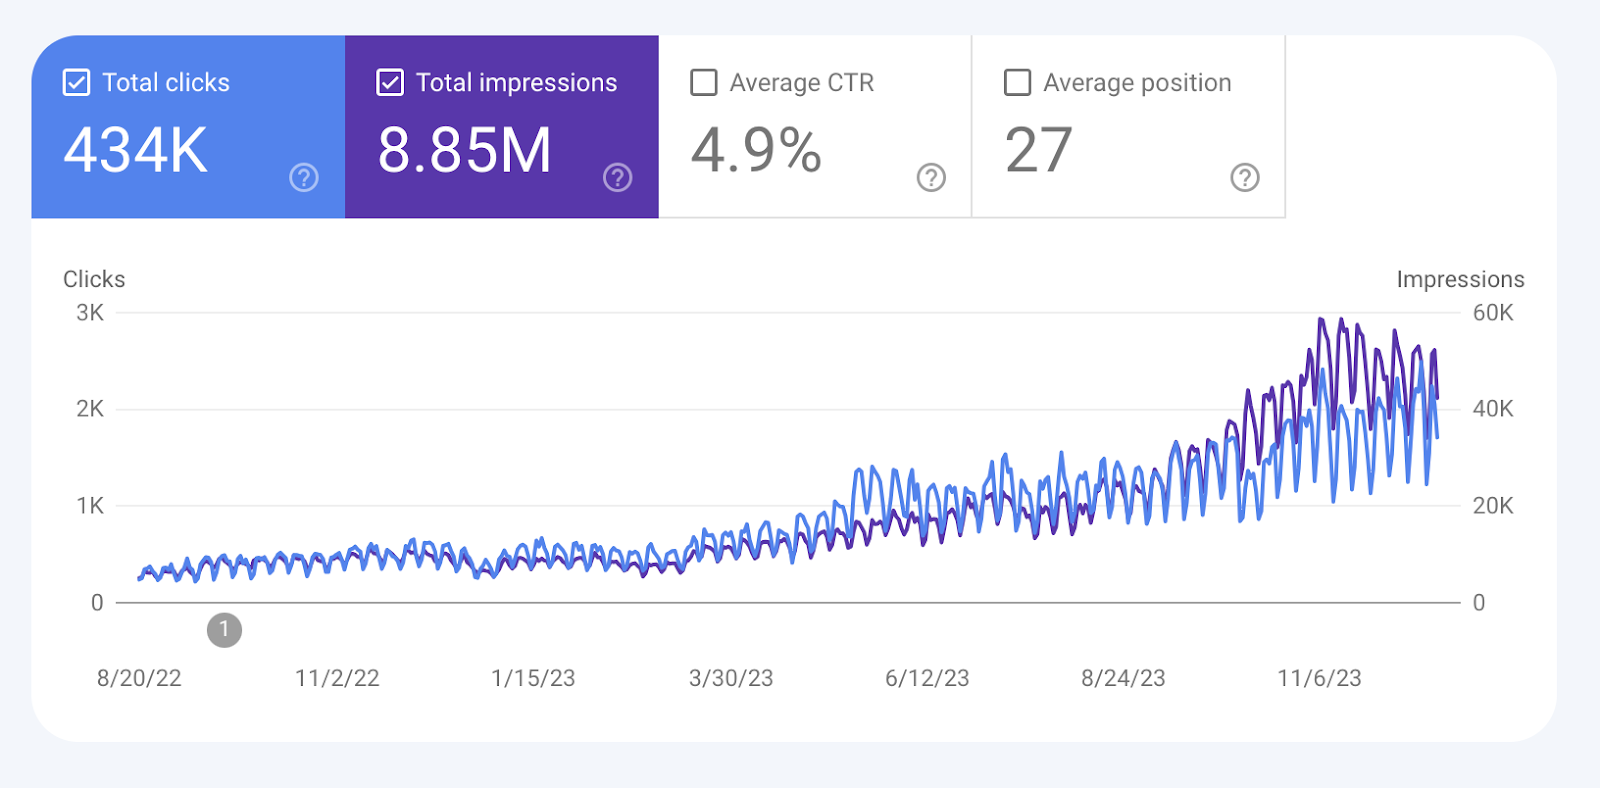1600x788 pixels.
Task: Click the 11/6/23 date axis label
Action: point(1319,678)
